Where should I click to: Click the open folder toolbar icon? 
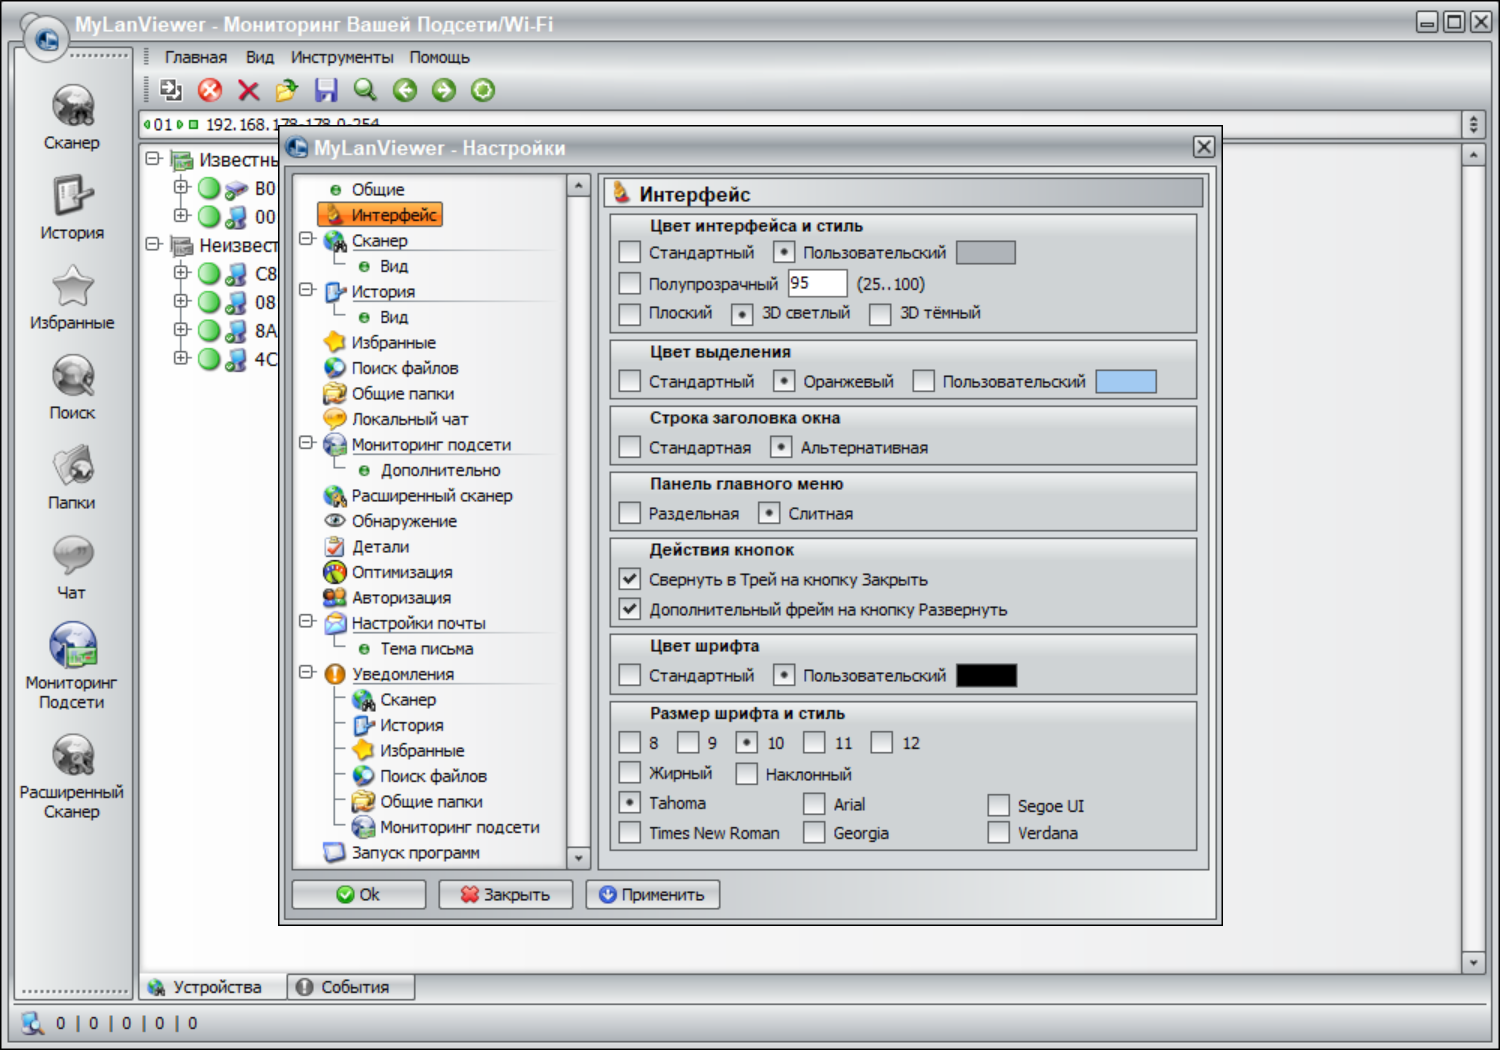[287, 90]
